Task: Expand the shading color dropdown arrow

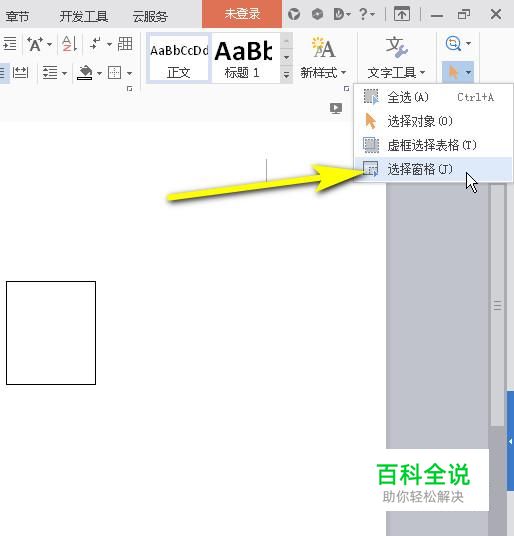Action: point(99,73)
